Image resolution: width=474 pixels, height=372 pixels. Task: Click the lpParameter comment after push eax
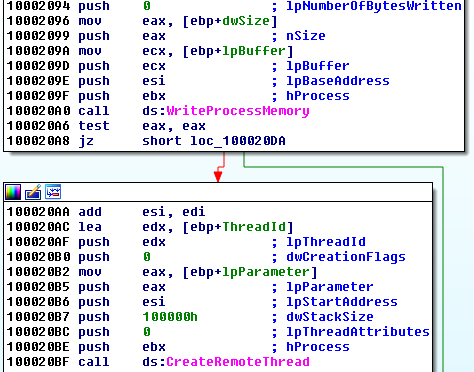pyautogui.click(x=330, y=287)
